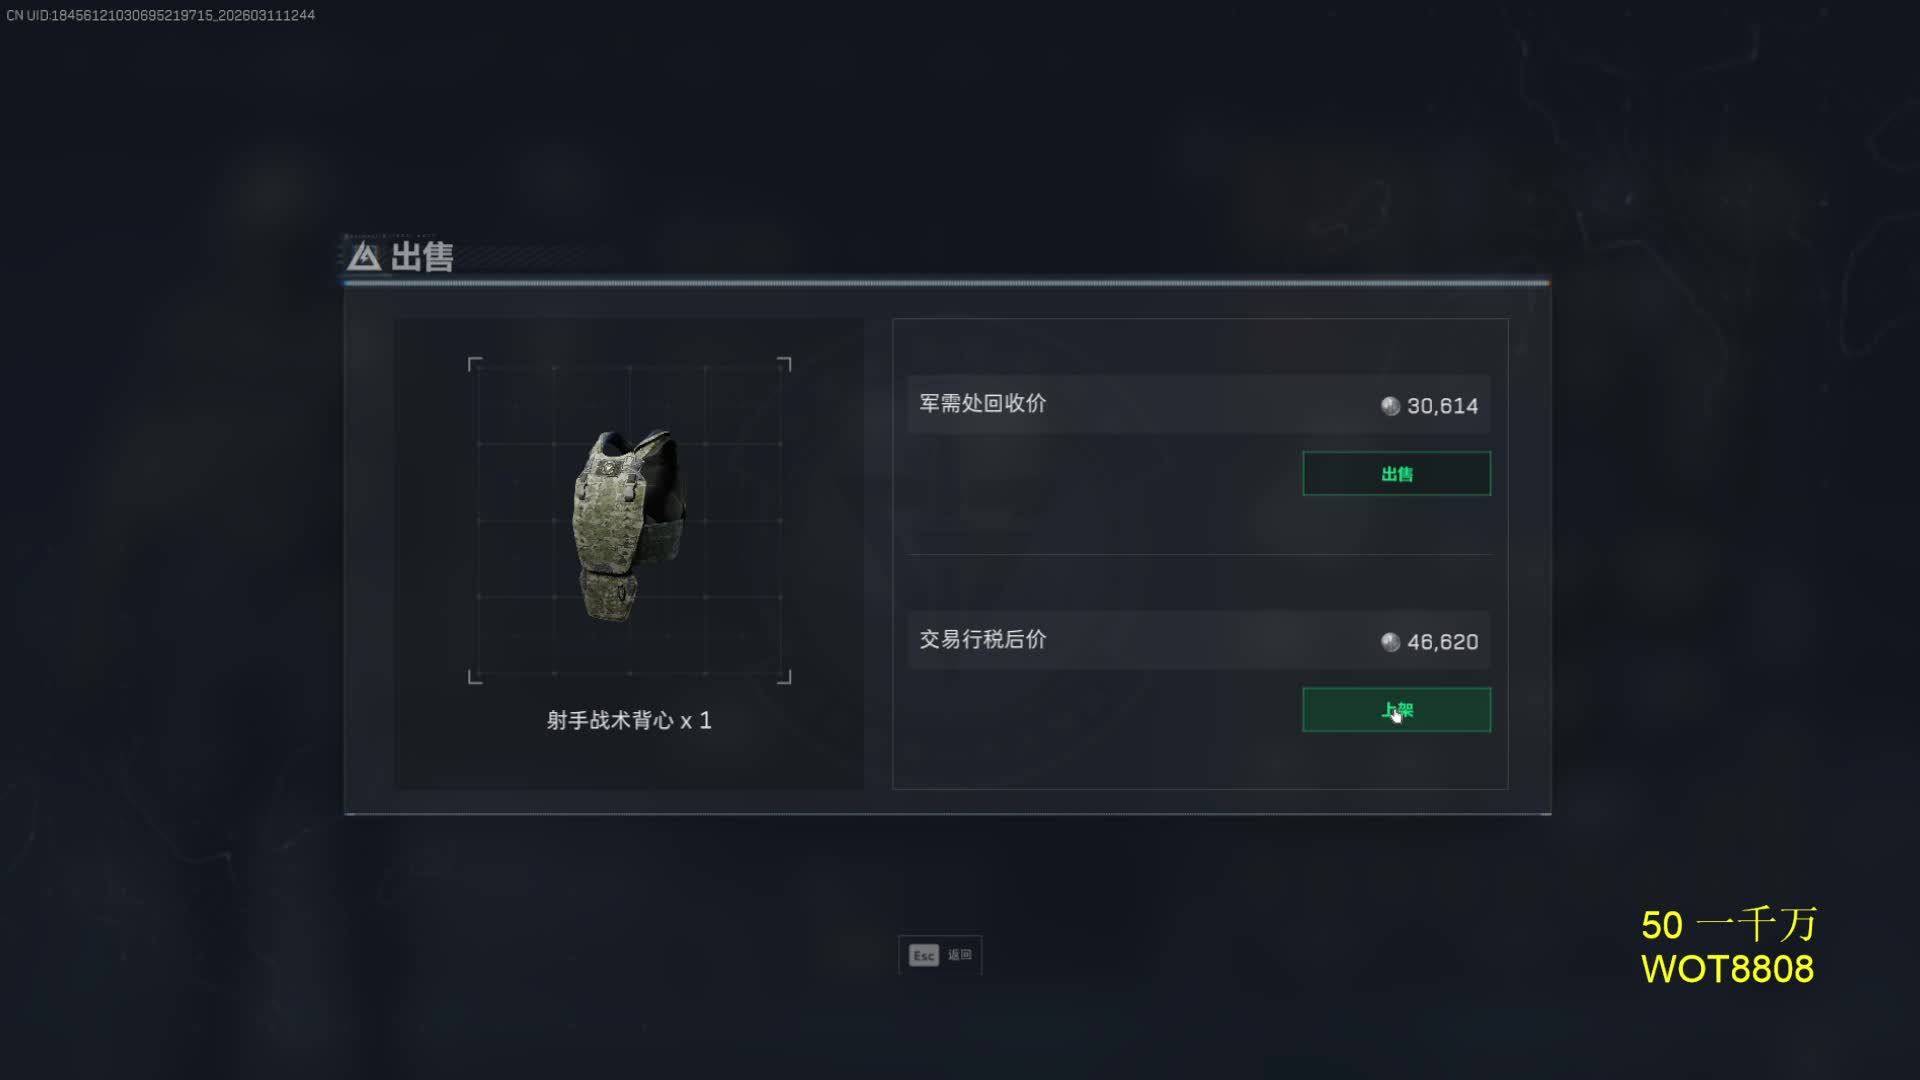The image size is (1920, 1080).
Task: Click the top-left corner bracket of item frame
Action: [x=475, y=364]
